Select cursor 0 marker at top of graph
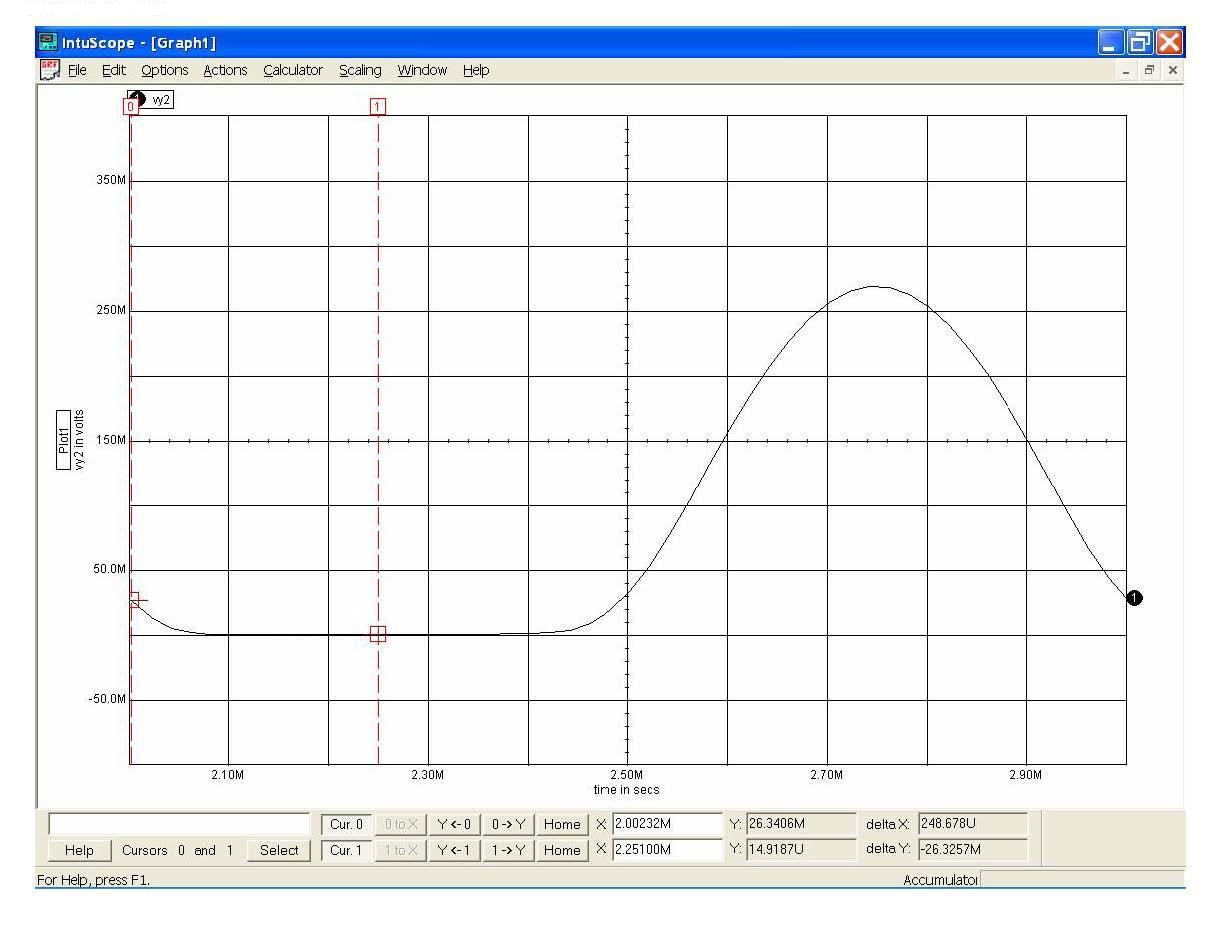The image size is (1211, 936). tap(130, 106)
